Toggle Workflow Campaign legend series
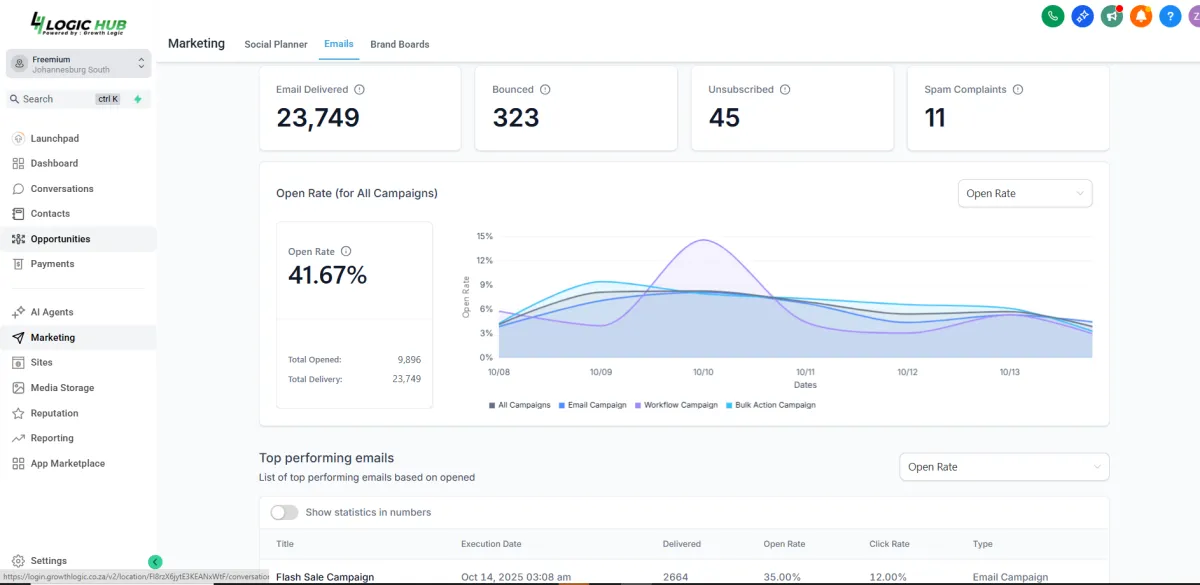 pos(676,405)
